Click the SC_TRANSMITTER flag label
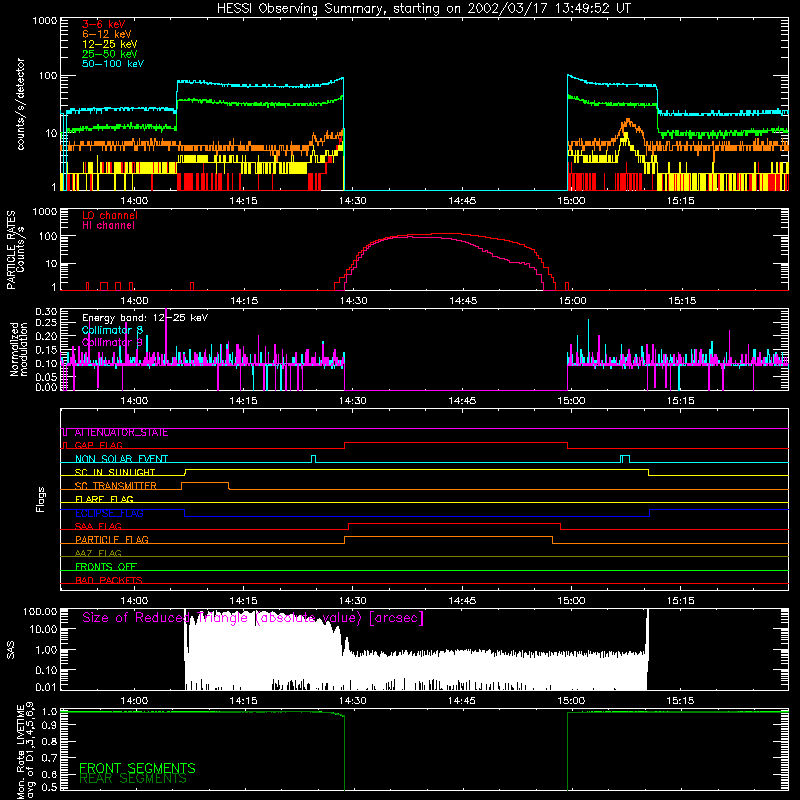 coord(116,485)
